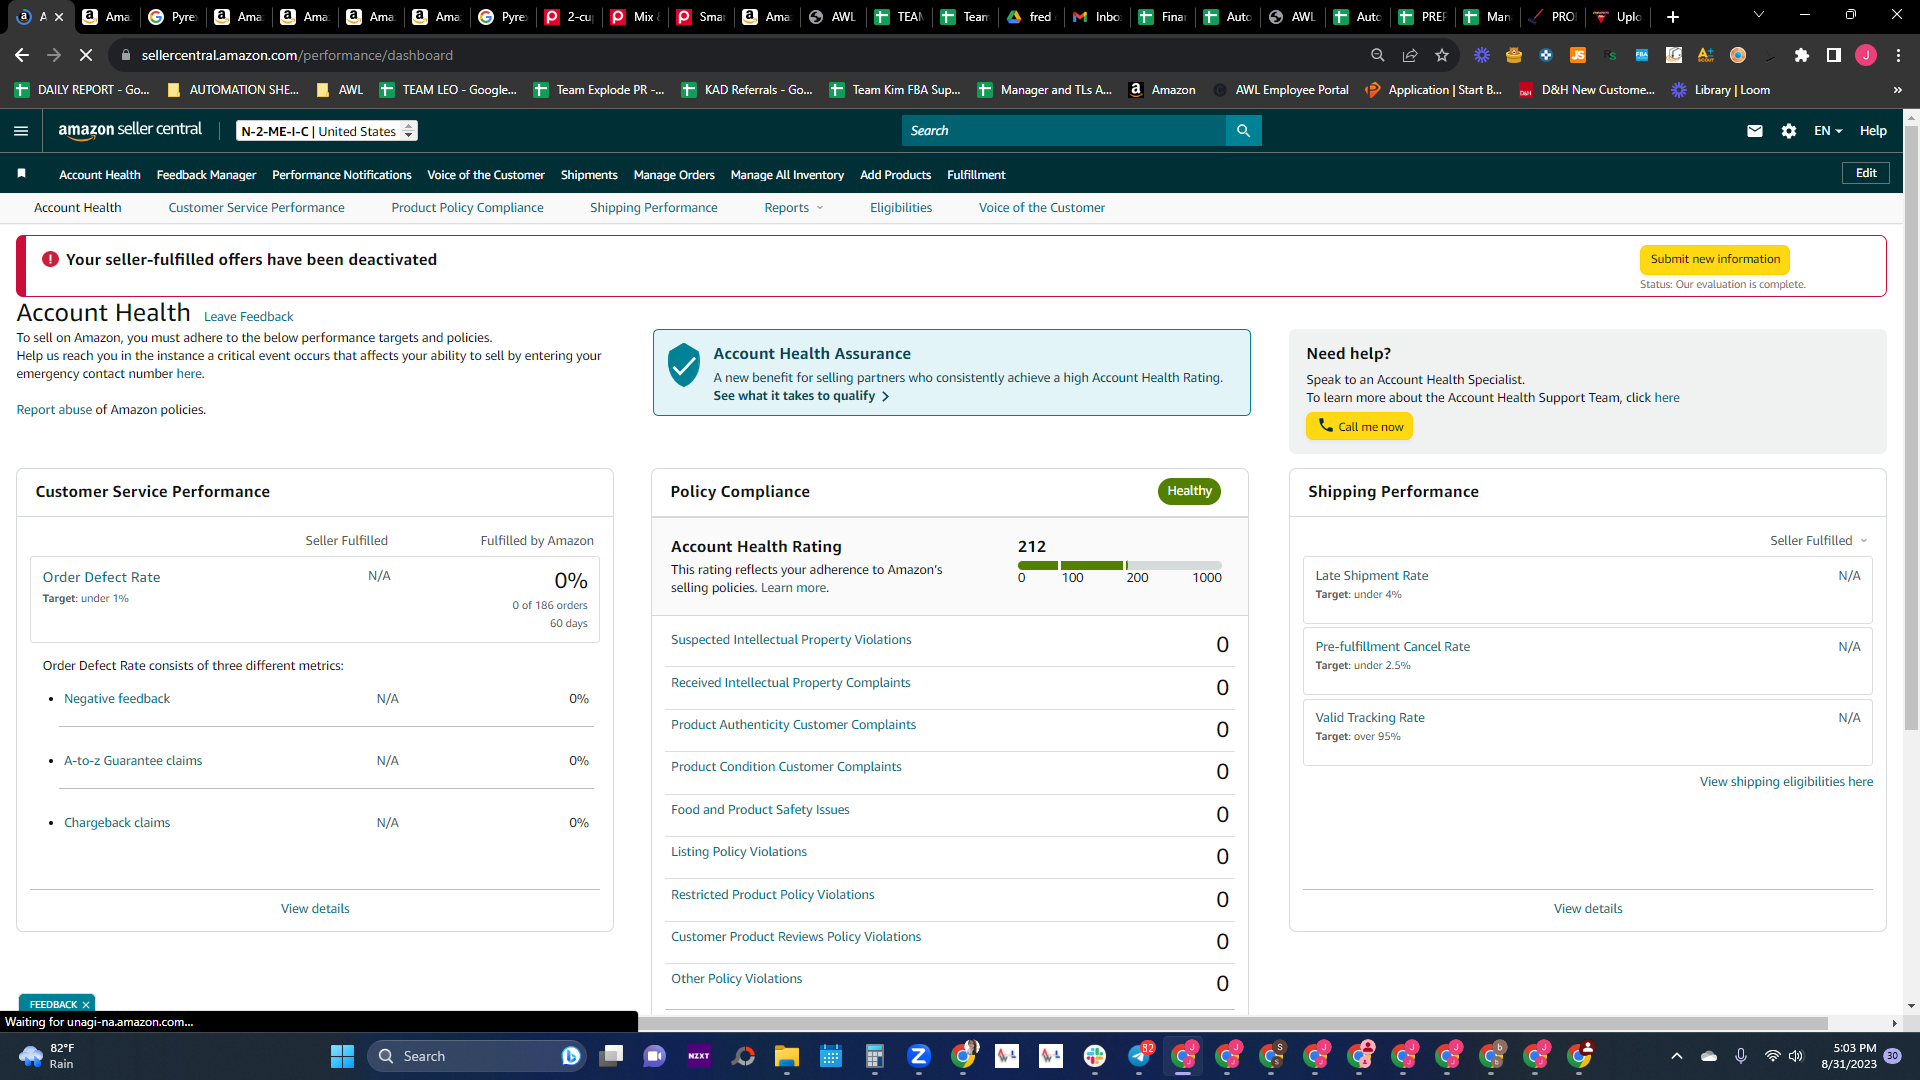Open the Order Defect Rate link
The width and height of the screenshot is (1920, 1080).
pos(101,577)
